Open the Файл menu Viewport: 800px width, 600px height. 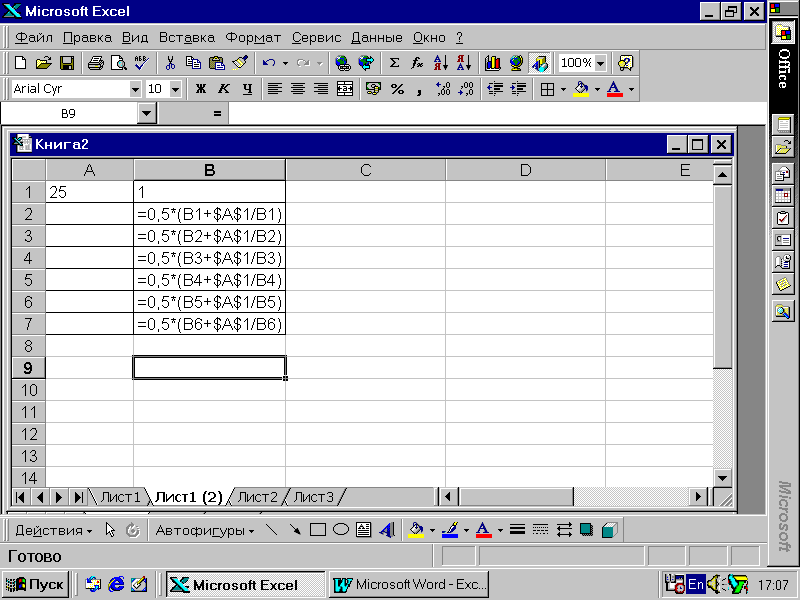(x=34, y=38)
